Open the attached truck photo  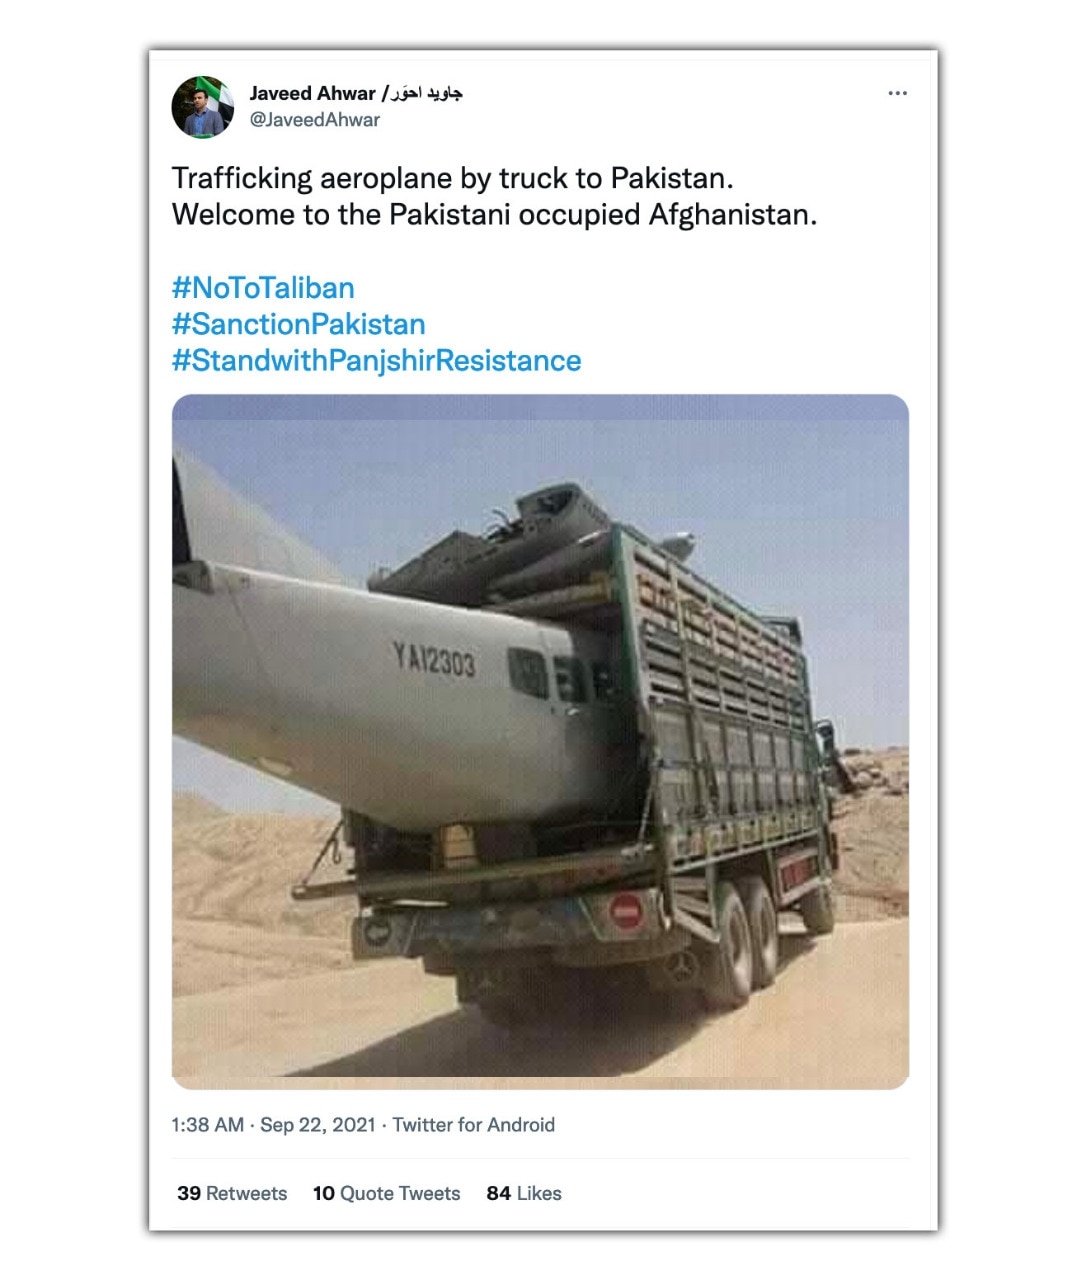coord(540,740)
